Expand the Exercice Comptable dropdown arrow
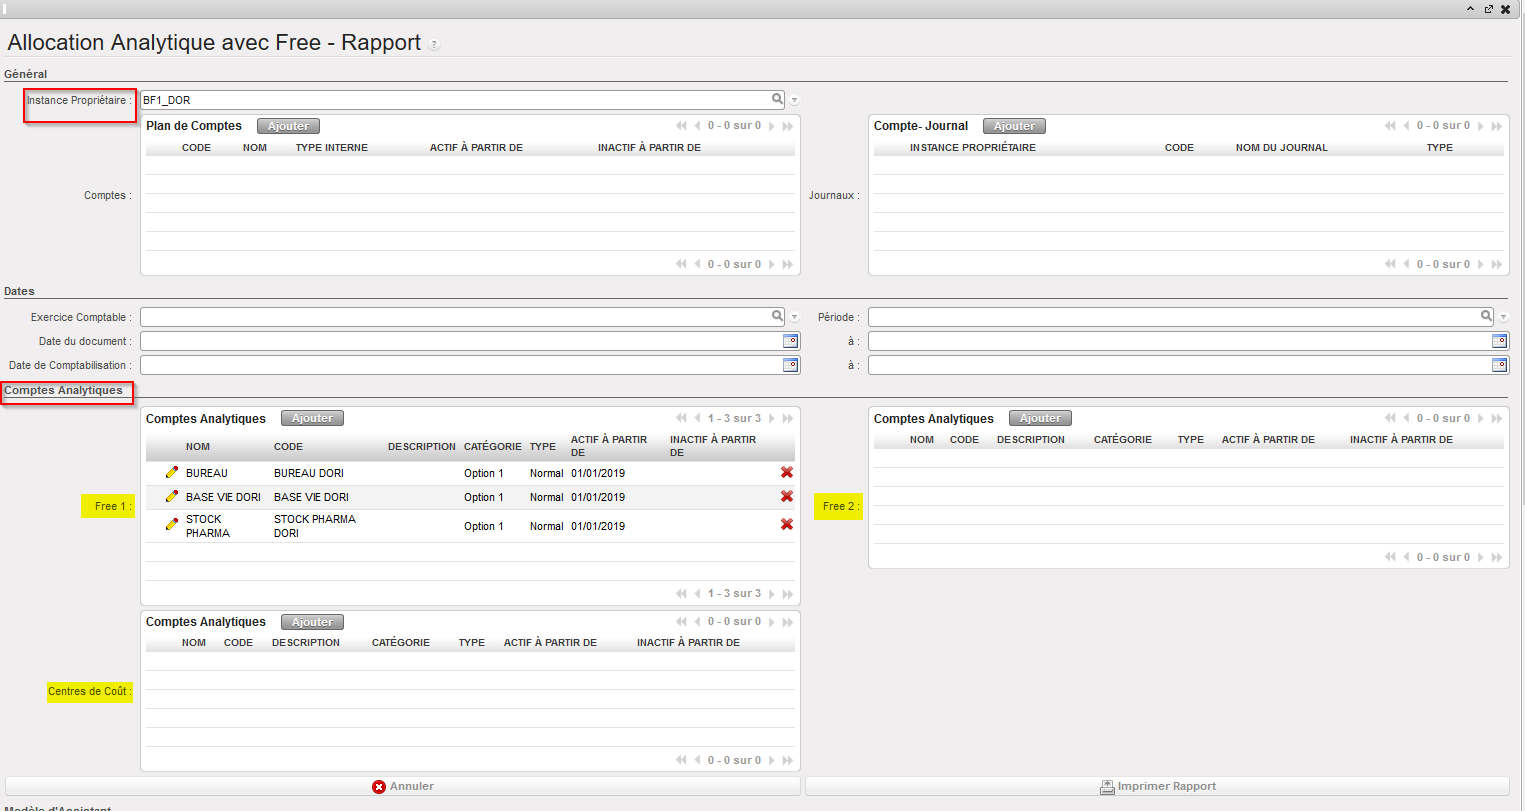Screen dimensions: 1525x811 click(x=795, y=318)
